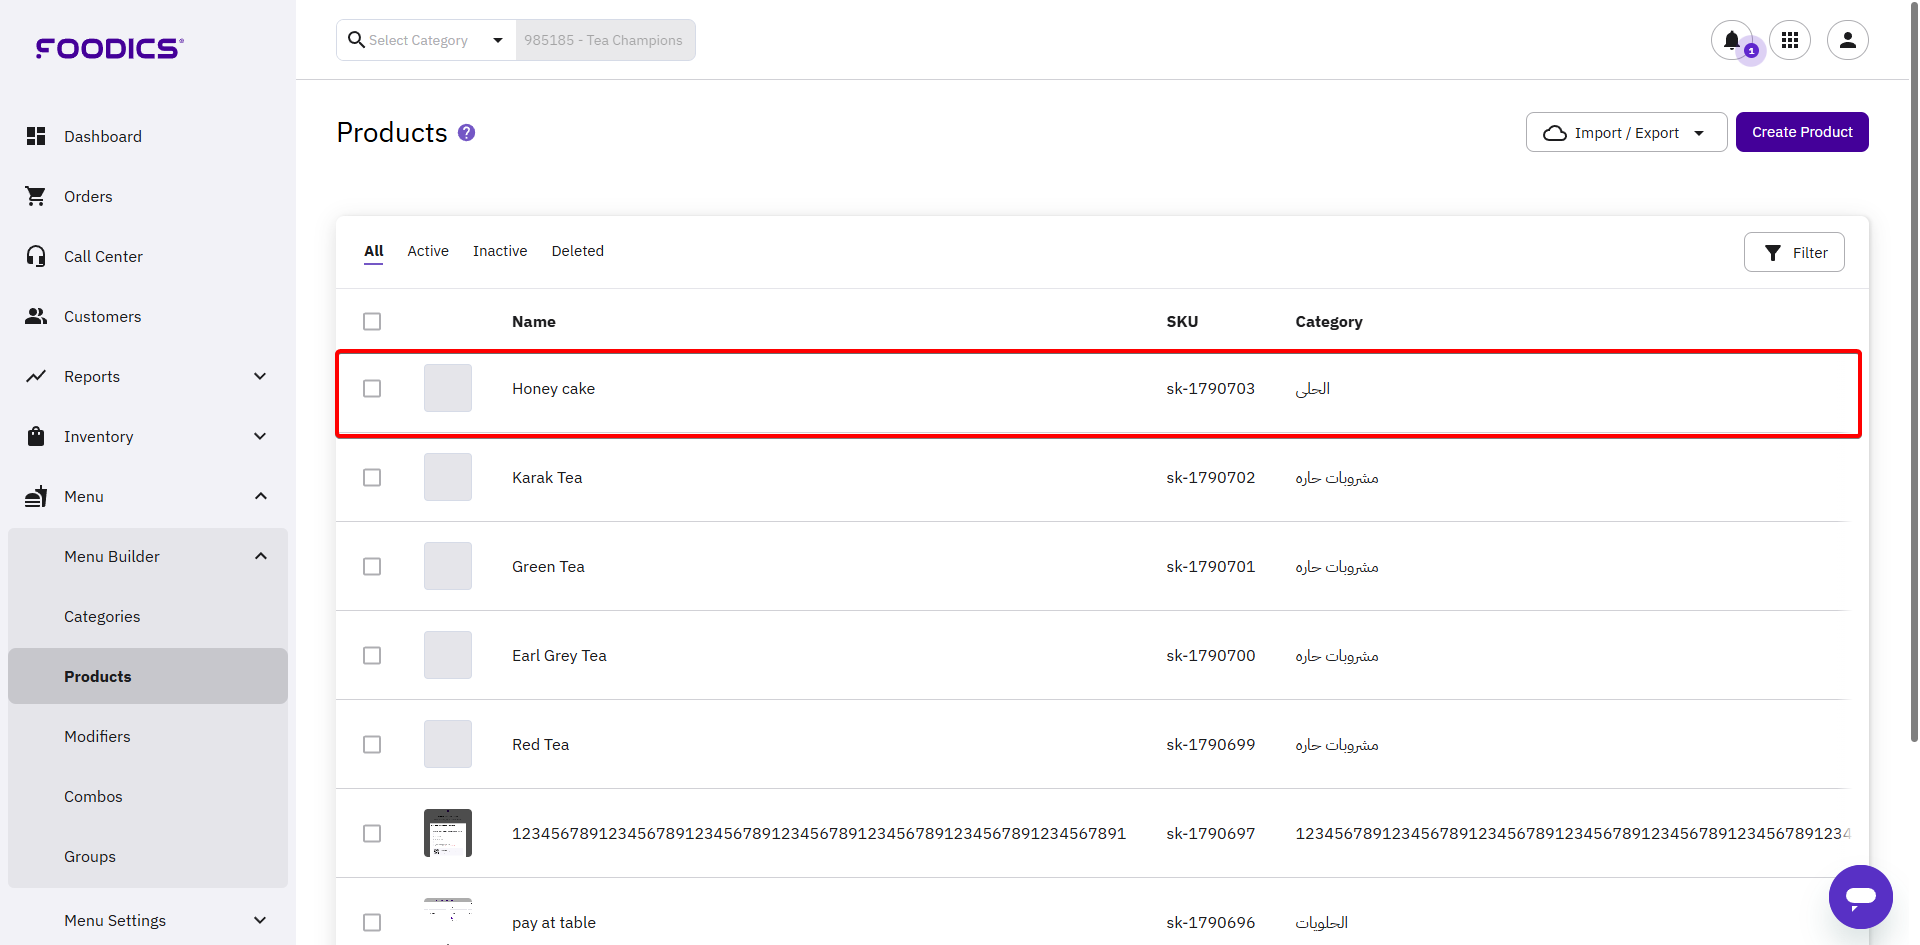Viewport: 1920px width, 945px height.
Task: Click the Call Center headset icon
Action: point(36,256)
